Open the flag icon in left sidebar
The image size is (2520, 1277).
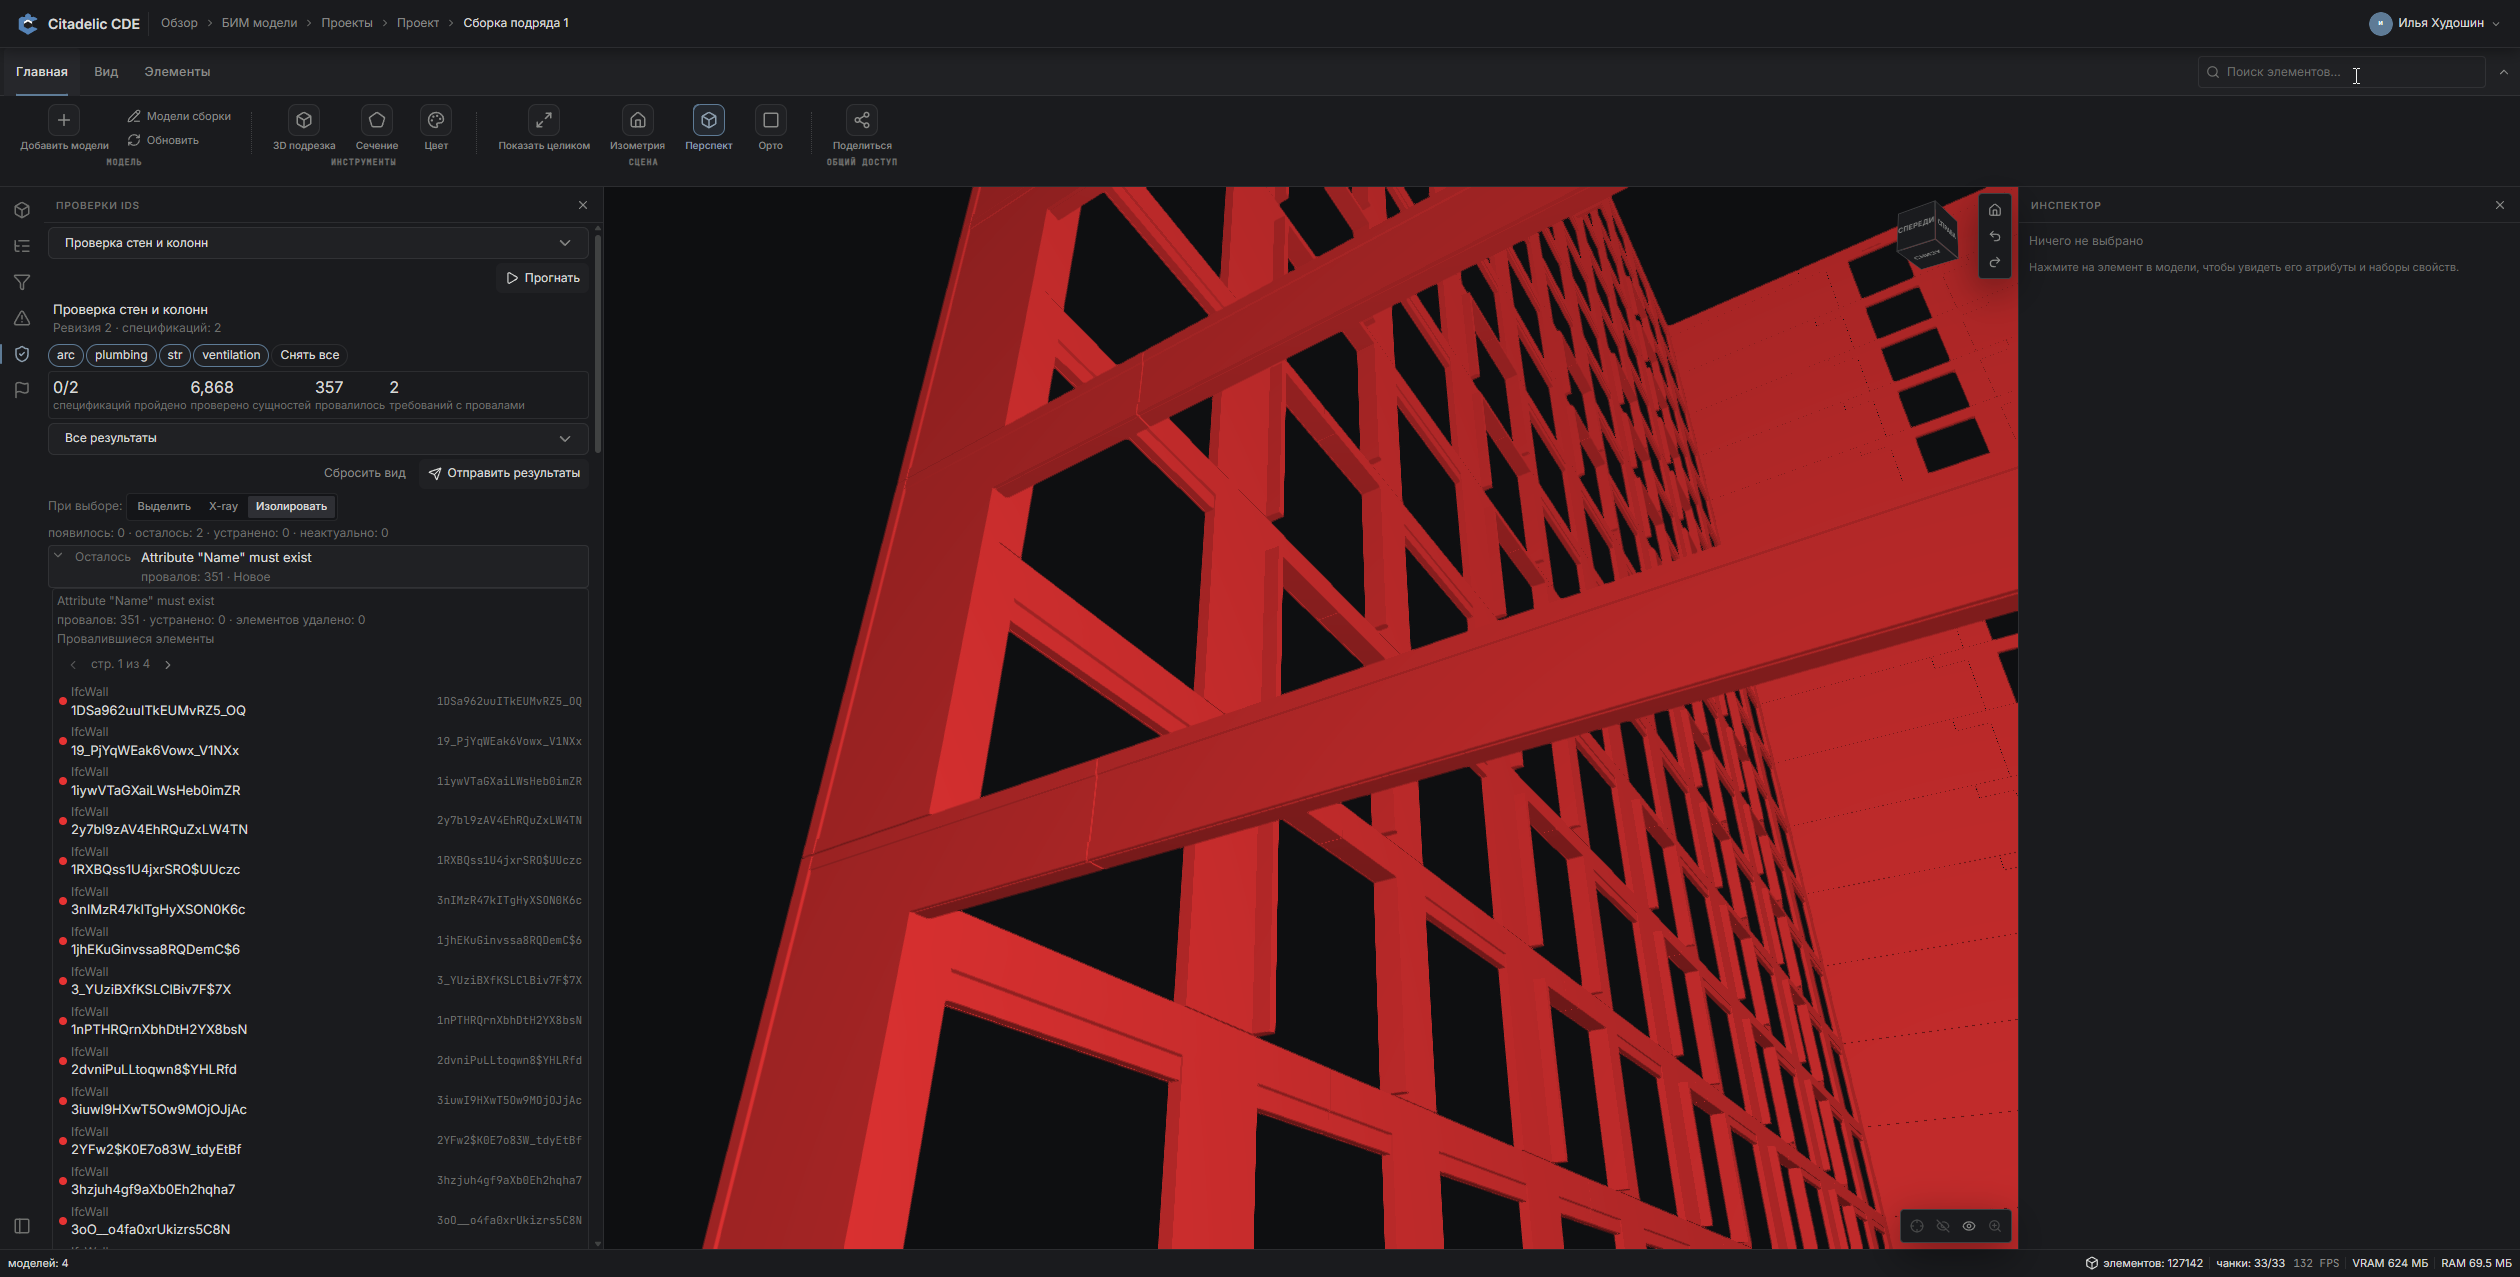pyautogui.click(x=22, y=390)
